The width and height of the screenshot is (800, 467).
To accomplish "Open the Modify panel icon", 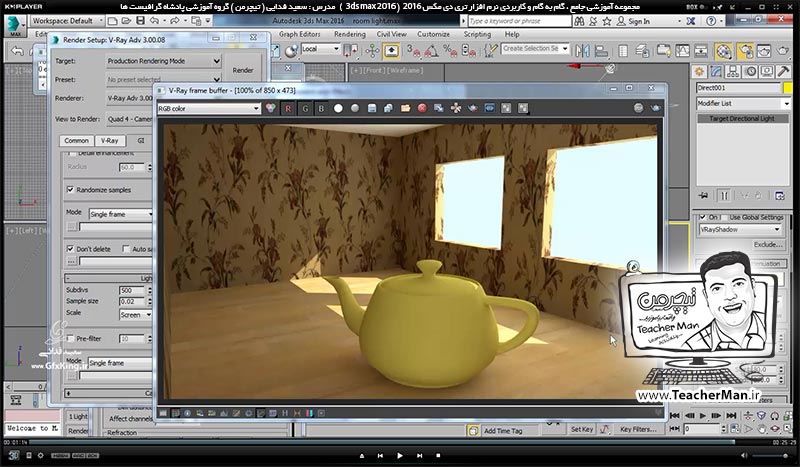I will (716, 71).
